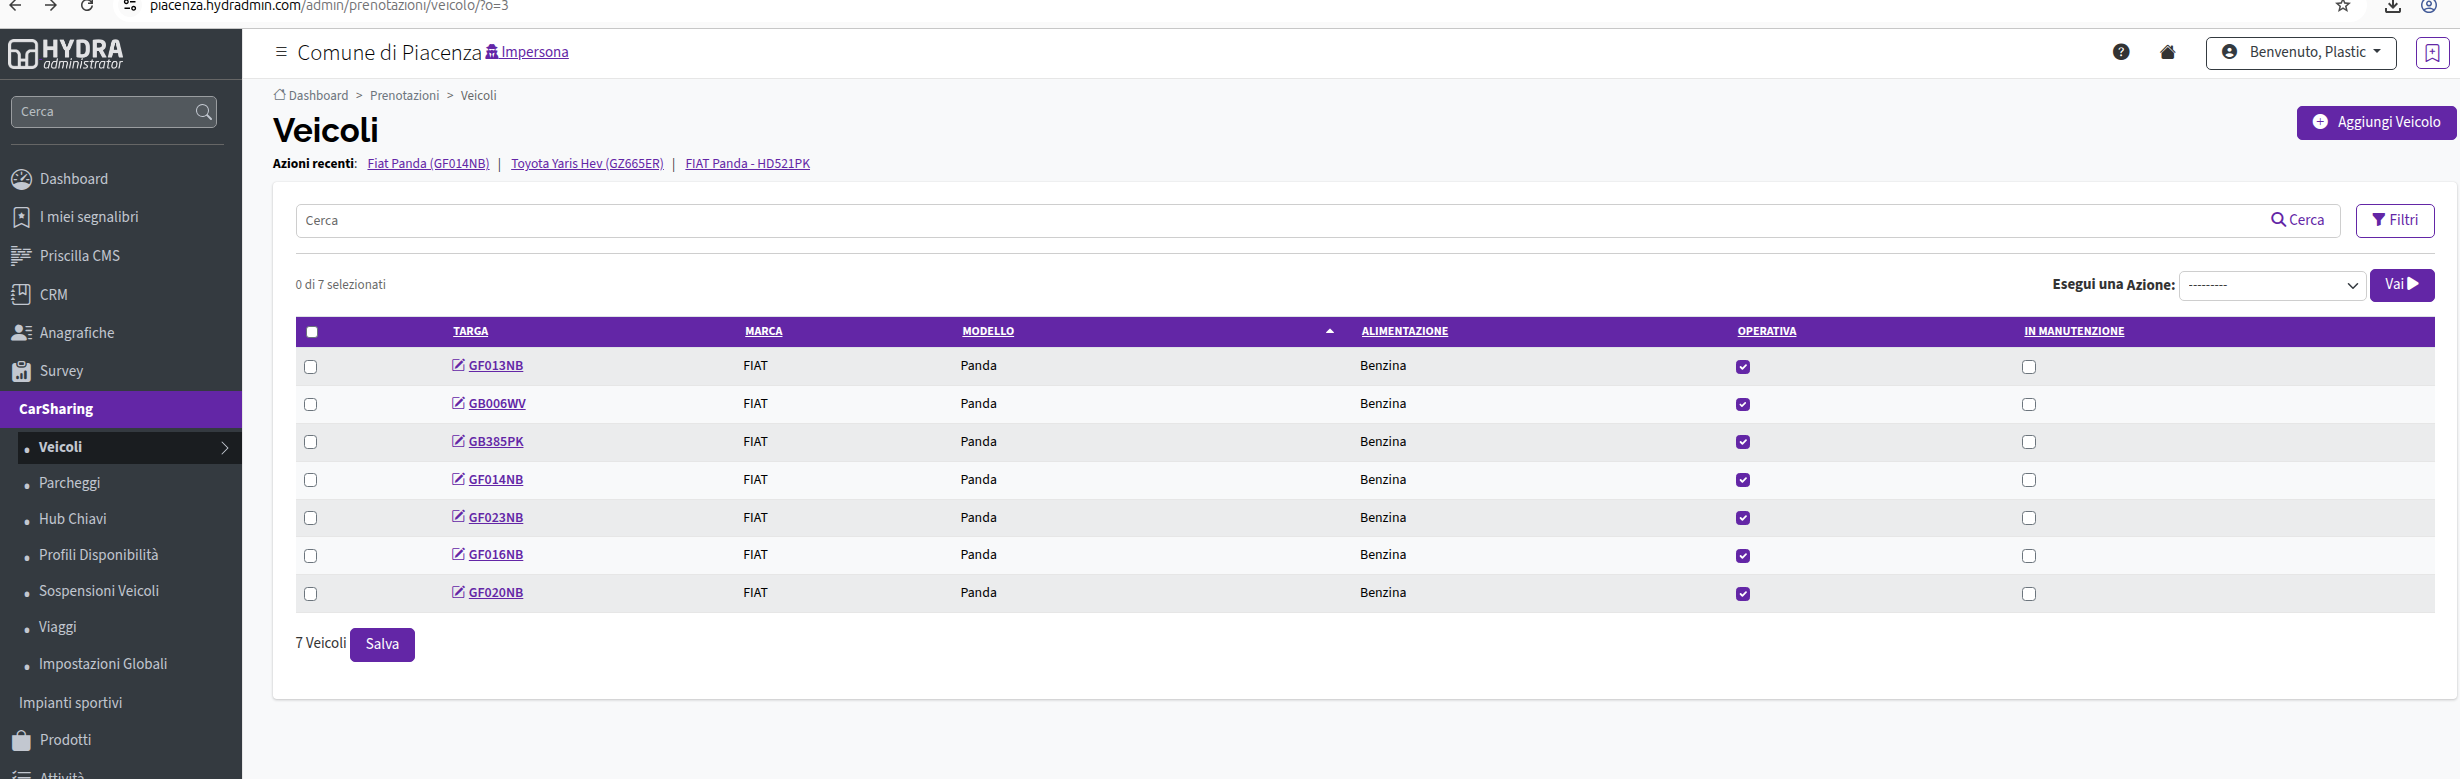Screen dimensions: 2460x779
Task: Tick the row checkbox for GB006WV
Action: (310, 405)
